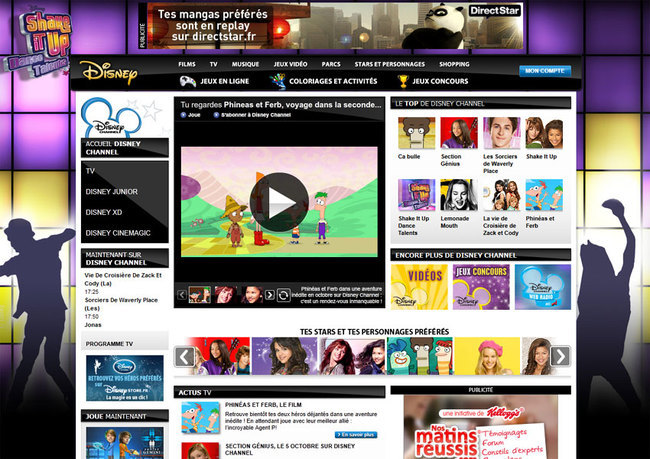This screenshot has height=459, width=650.
Task: Click the Joue bullet icon above video
Action: tap(183, 115)
